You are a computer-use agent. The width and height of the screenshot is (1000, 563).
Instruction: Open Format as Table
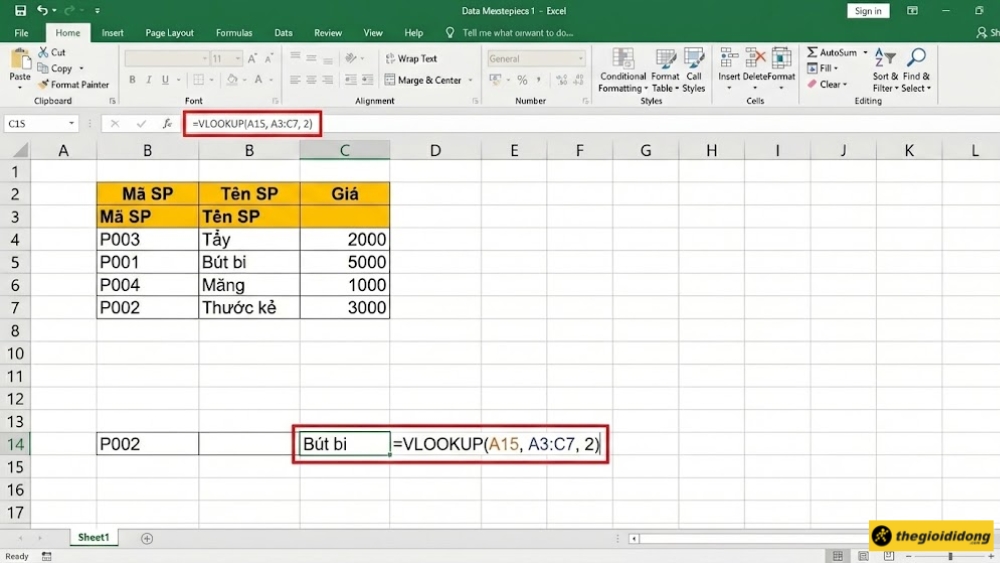point(665,70)
